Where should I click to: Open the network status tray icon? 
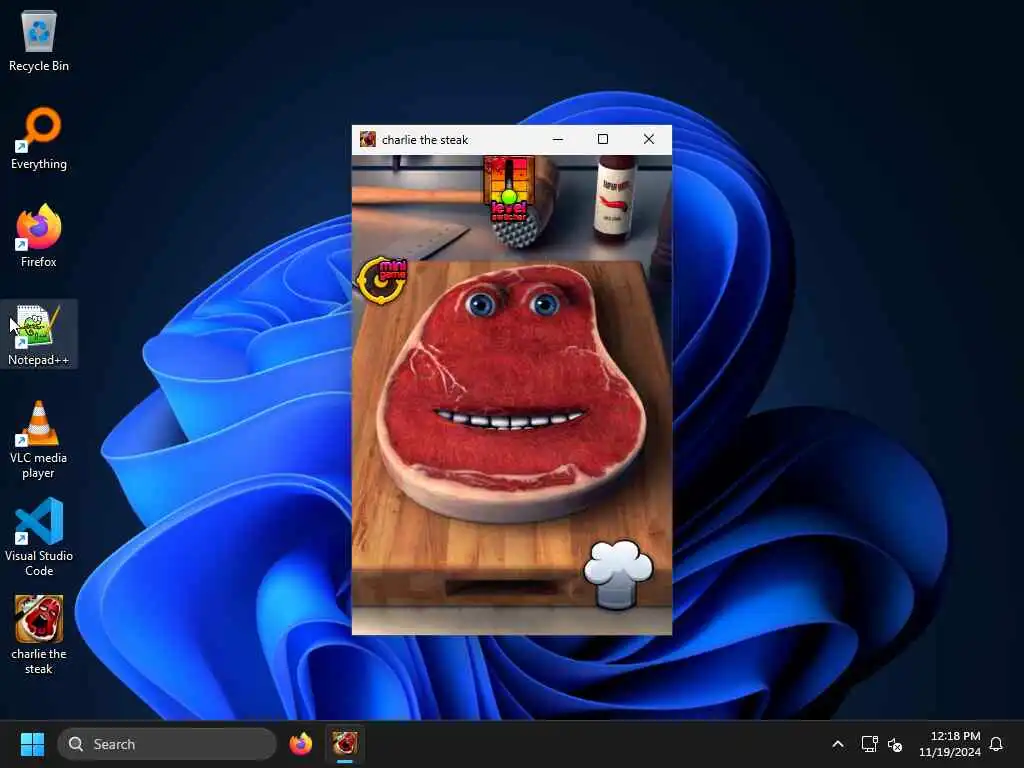coord(869,744)
